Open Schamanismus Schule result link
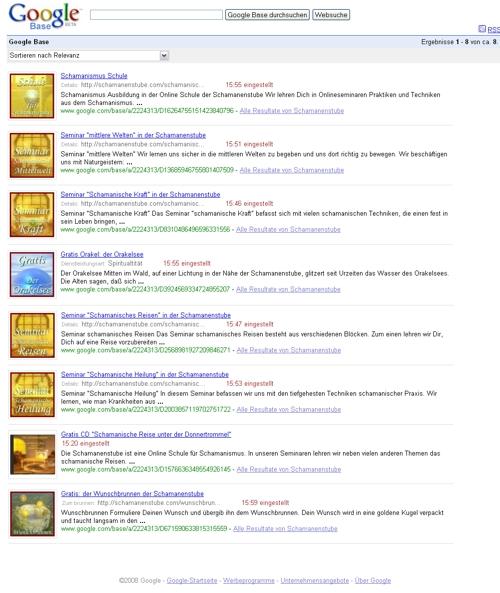The height and width of the screenshot is (593, 500). [94, 76]
